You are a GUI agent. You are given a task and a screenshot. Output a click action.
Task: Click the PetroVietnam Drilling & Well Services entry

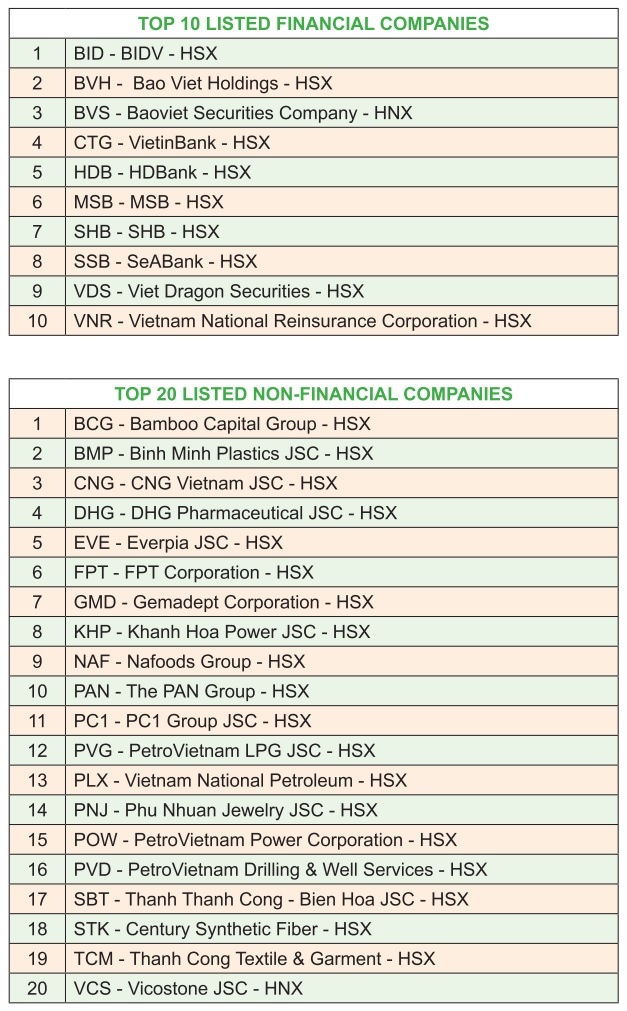(x=280, y=870)
